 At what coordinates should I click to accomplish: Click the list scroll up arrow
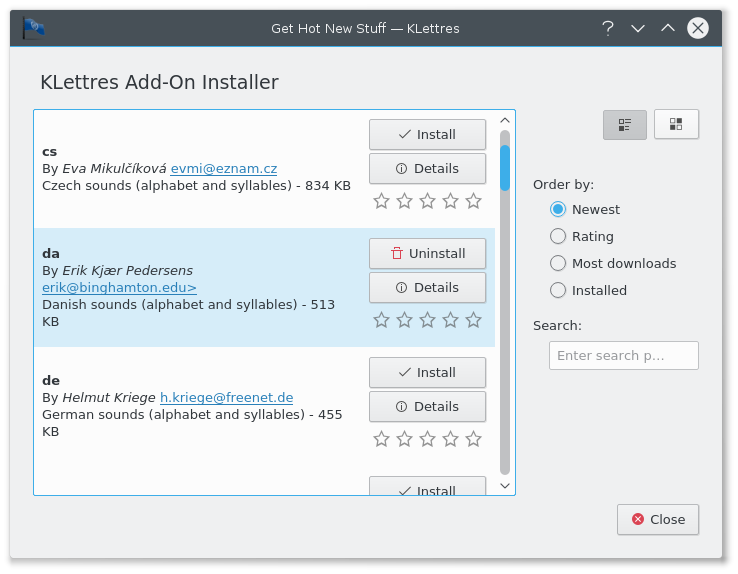pos(505,120)
